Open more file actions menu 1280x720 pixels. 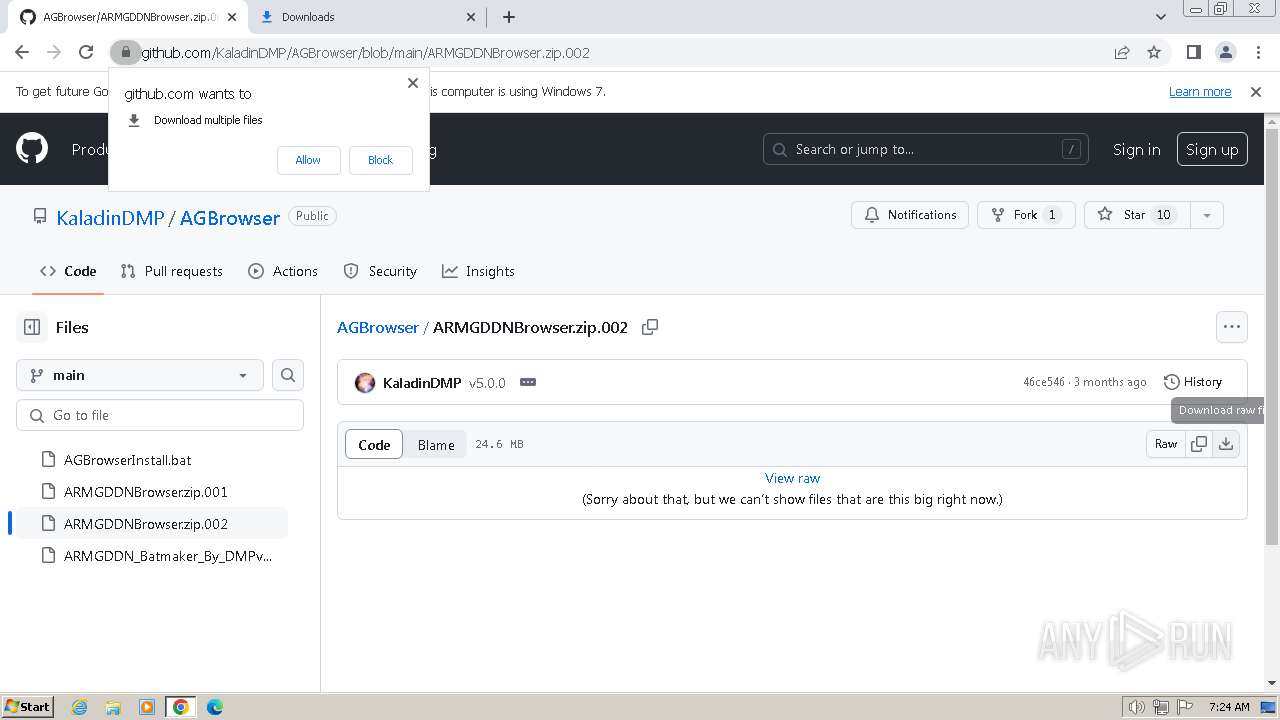tap(1232, 327)
